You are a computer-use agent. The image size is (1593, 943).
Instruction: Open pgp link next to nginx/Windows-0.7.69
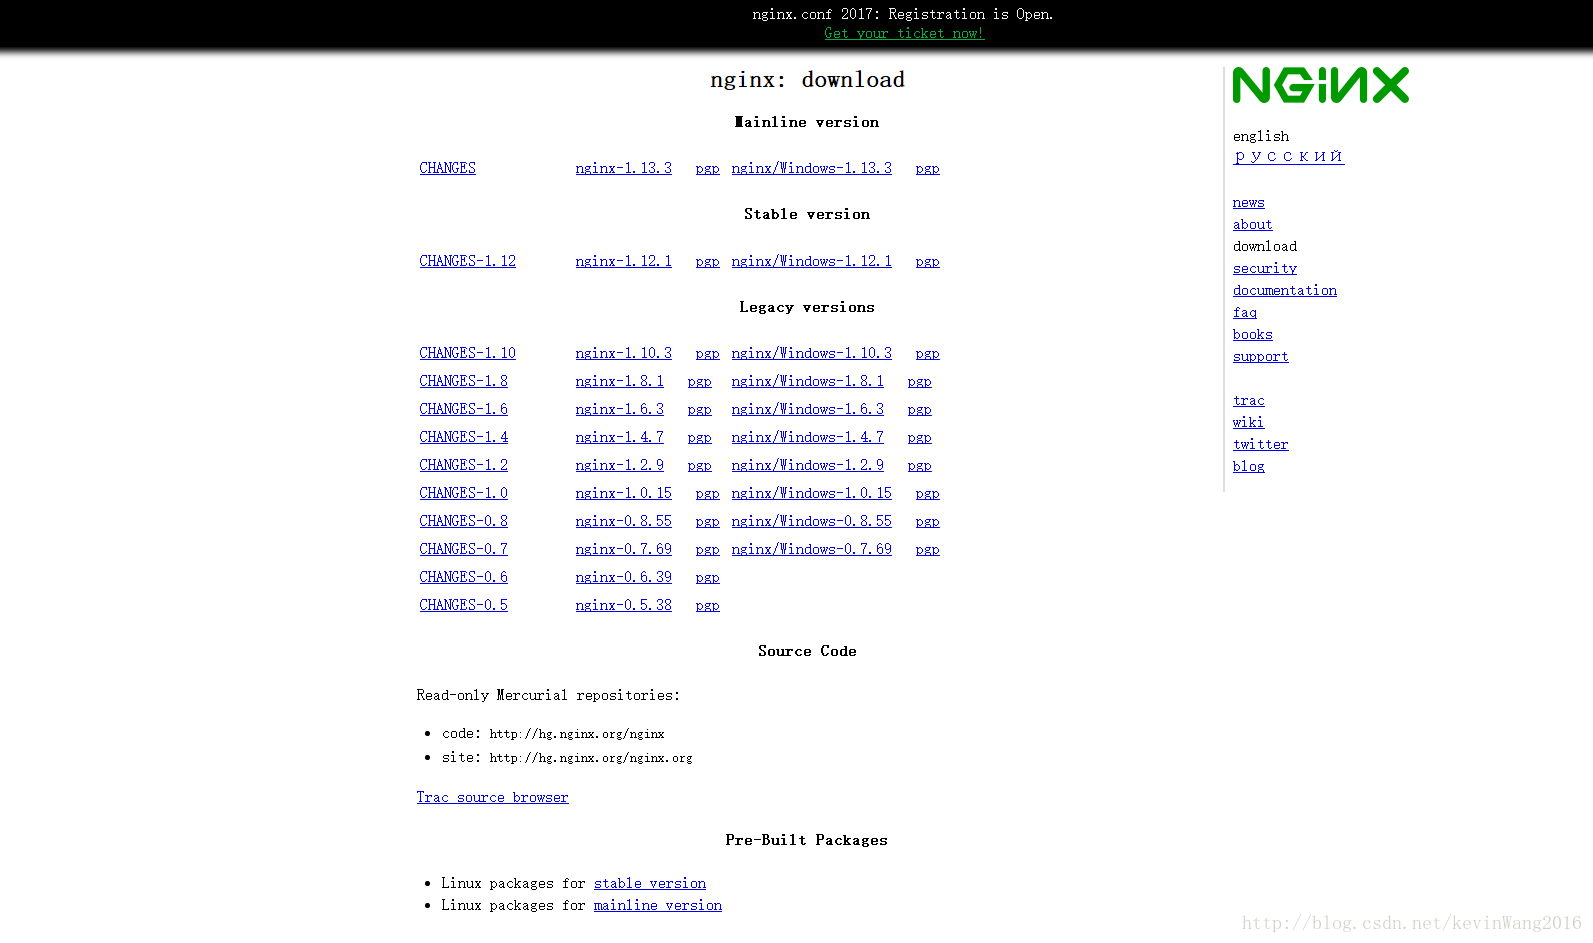(927, 550)
